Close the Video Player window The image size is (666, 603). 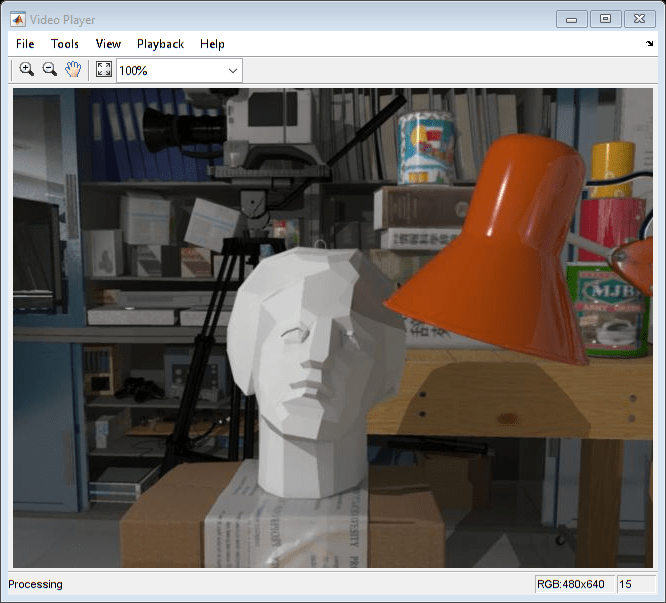click(639, 19)
